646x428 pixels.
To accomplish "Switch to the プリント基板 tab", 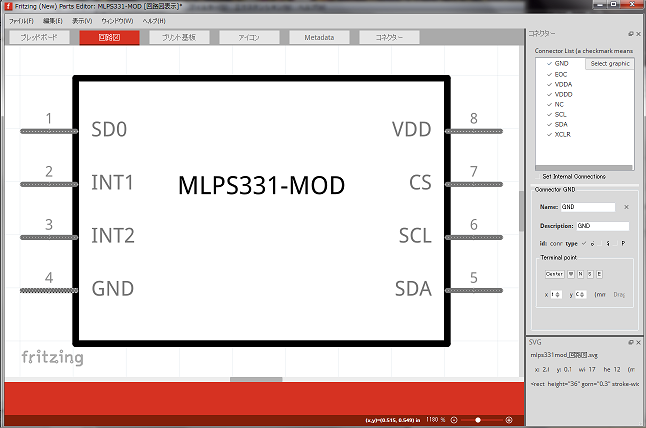I will (x=179, y=37).
